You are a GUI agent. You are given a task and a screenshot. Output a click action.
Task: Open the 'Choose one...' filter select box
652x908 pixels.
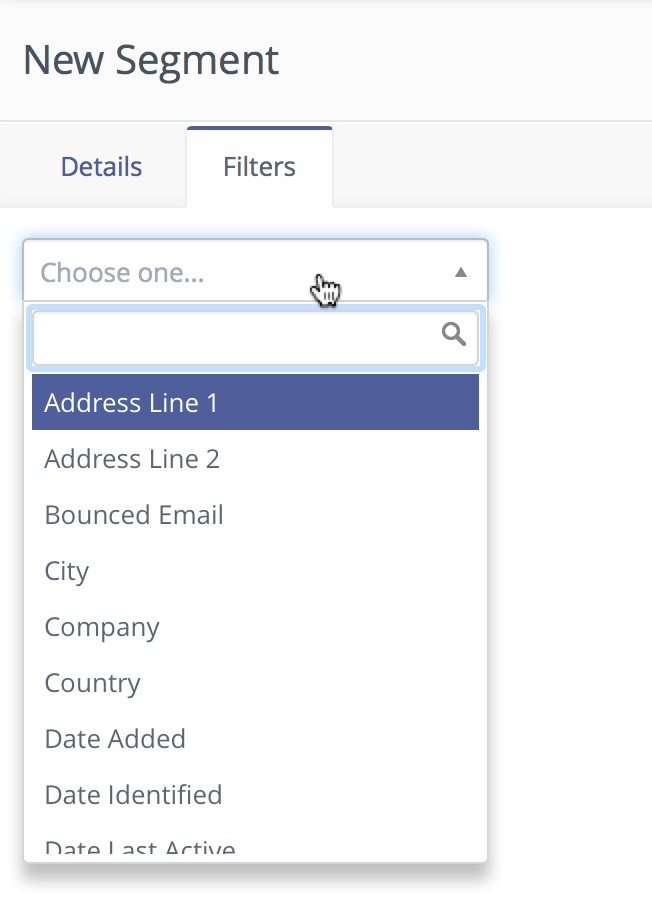point(240,272)
